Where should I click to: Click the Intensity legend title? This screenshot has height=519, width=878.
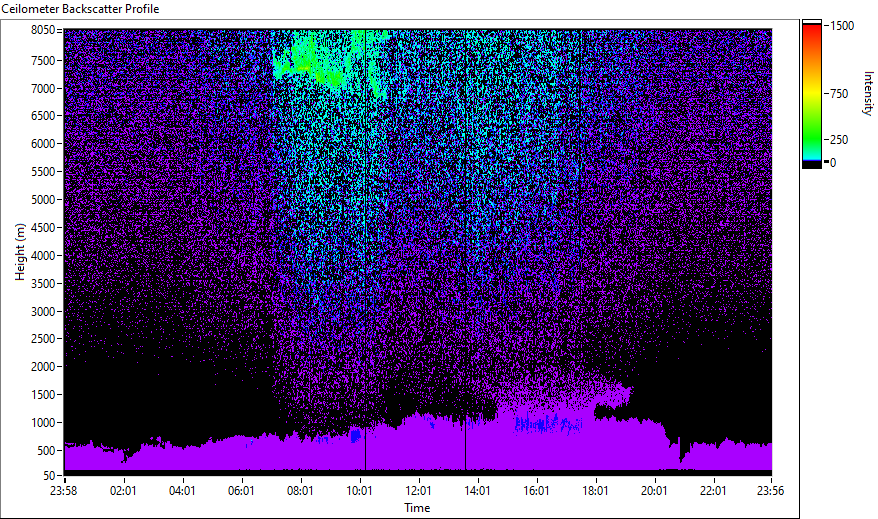coord(868,93)
